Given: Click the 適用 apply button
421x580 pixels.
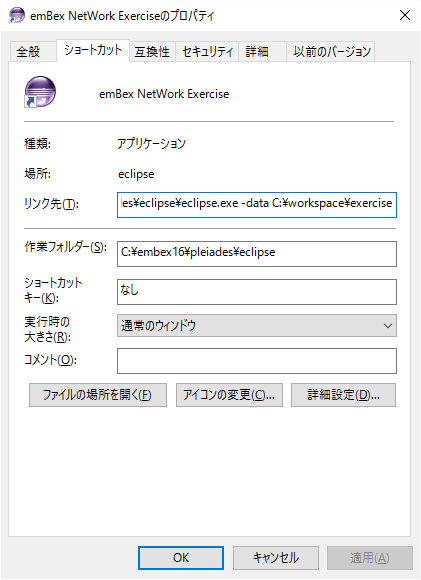Looking at the screenshot, I should click(x=370, y=558).
